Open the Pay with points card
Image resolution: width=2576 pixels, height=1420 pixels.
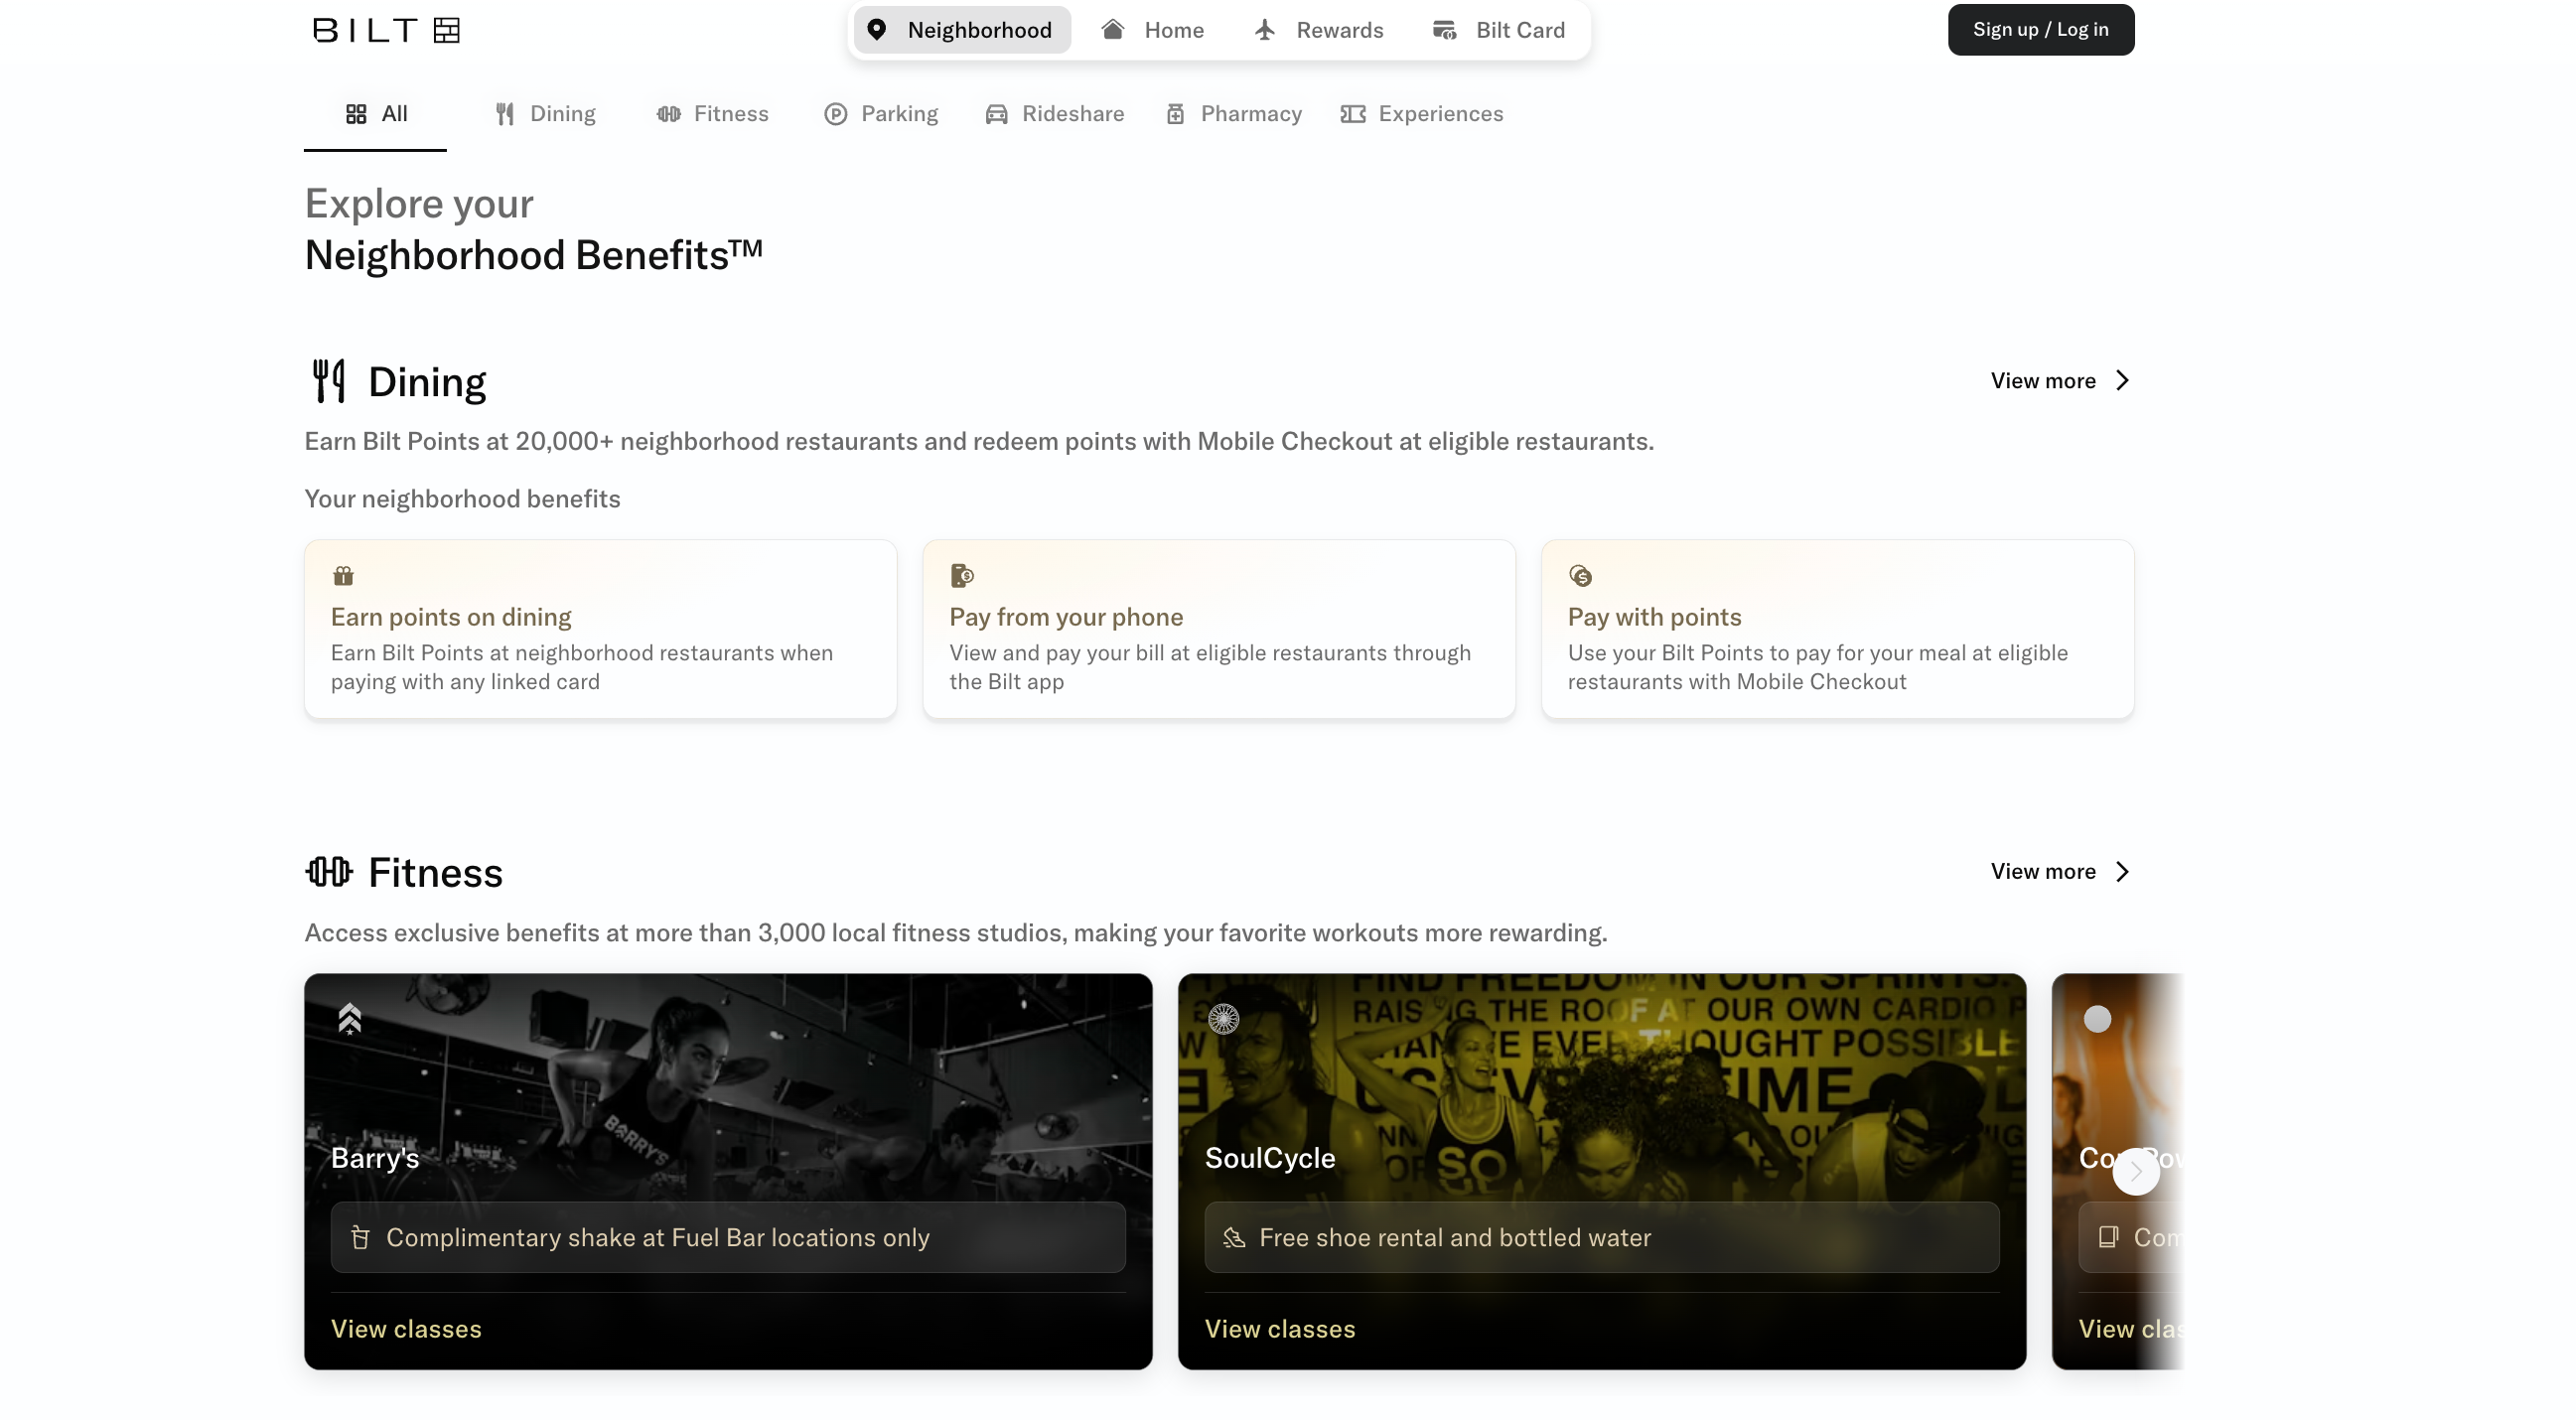(x=1838, y=629)
